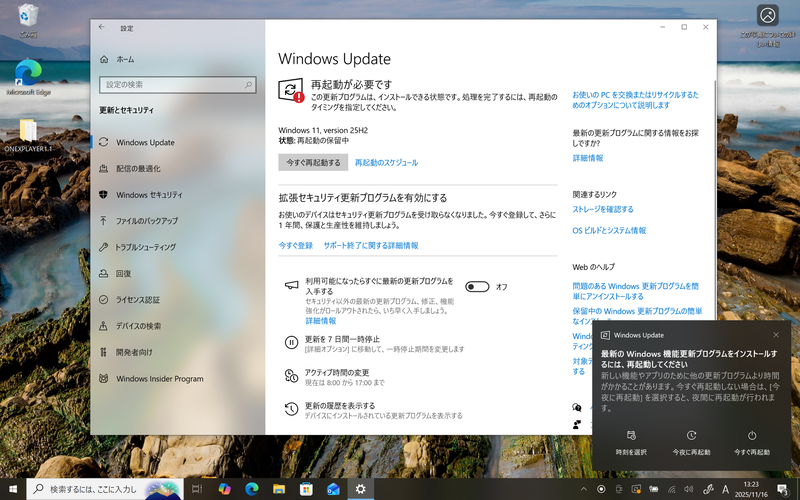Screen dimensions: 800x500
Task: Launch Copilot from the taskbar
Action: pos(224,489)
